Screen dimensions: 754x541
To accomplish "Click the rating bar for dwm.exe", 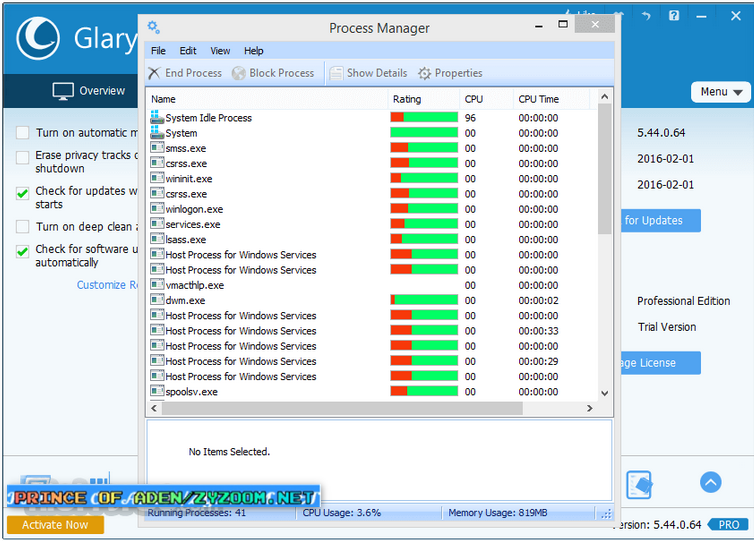I will pyautogui.click(x=424, y=300).
